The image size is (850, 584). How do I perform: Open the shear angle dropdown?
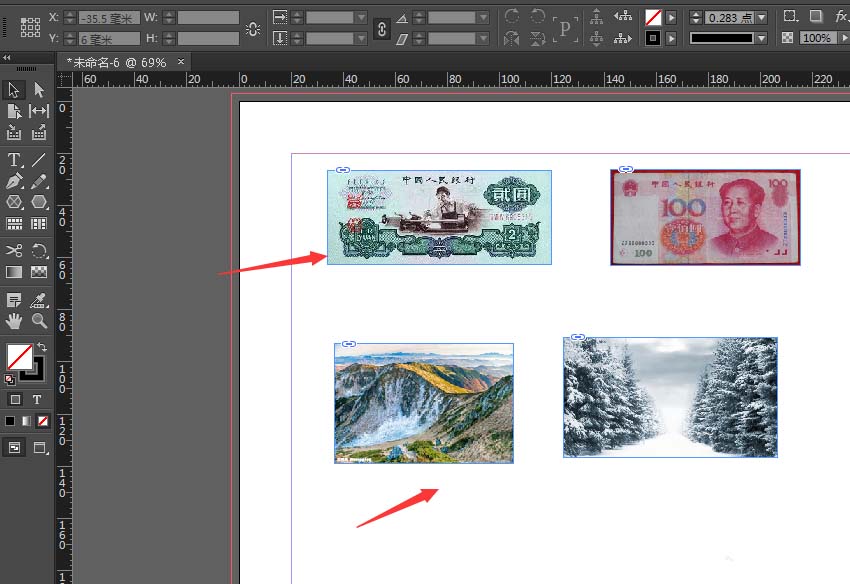point(484,38)
